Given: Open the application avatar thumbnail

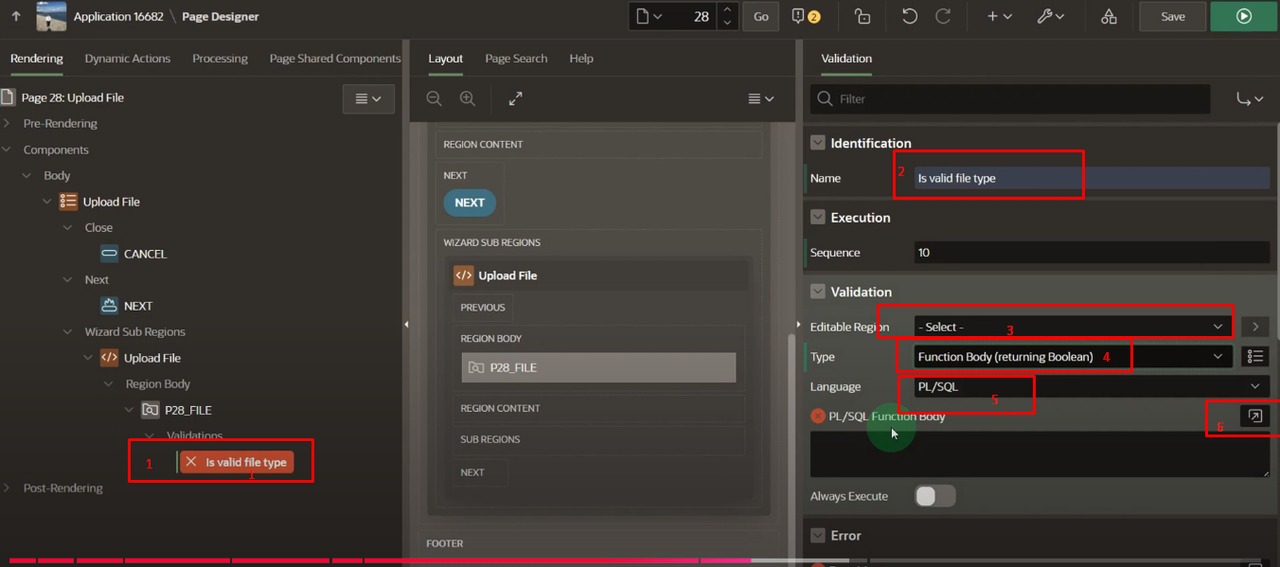Looking at the screenshot, I should (x=51, y=16).
